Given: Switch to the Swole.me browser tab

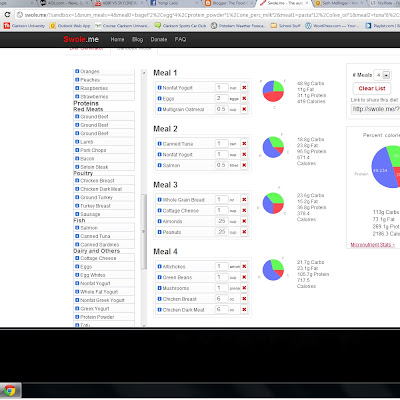Looking at the screenshot, I should (284, 3).
